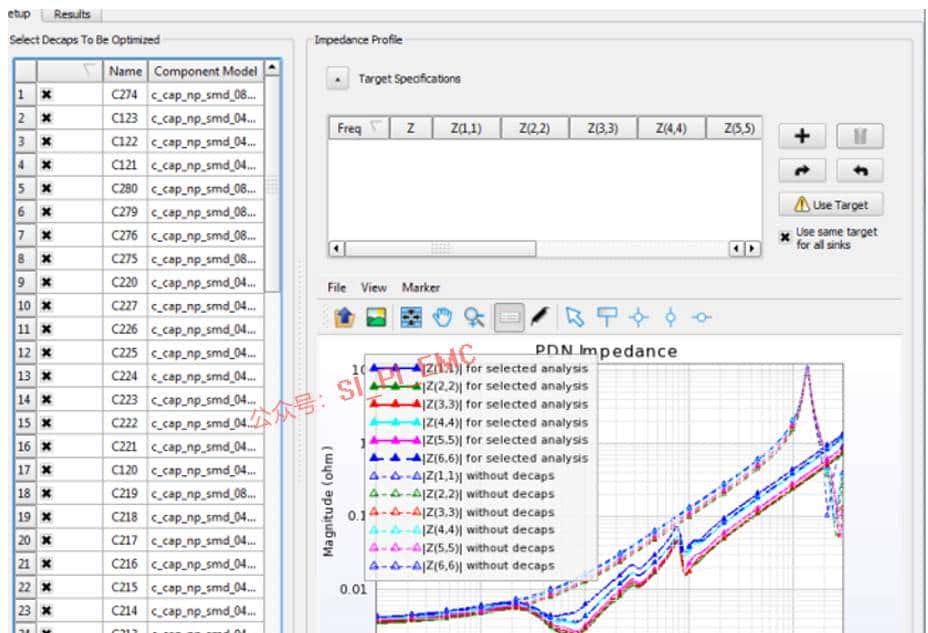Image resolution: width=928 pixels, height=633 pixels.
Task: Click the save image icon
Action: [x=376, y=317]
